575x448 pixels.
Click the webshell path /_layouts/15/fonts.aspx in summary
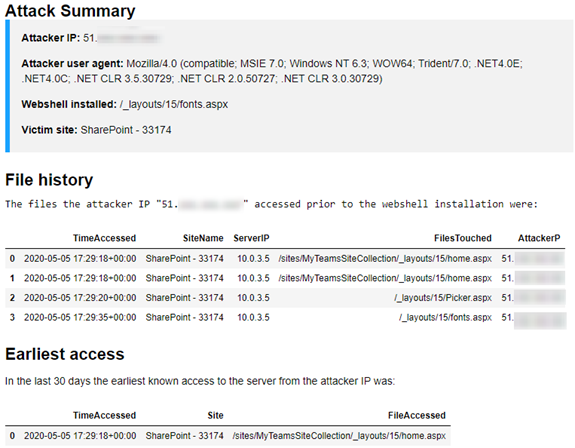pyautogui.click(x=174, y=104)
